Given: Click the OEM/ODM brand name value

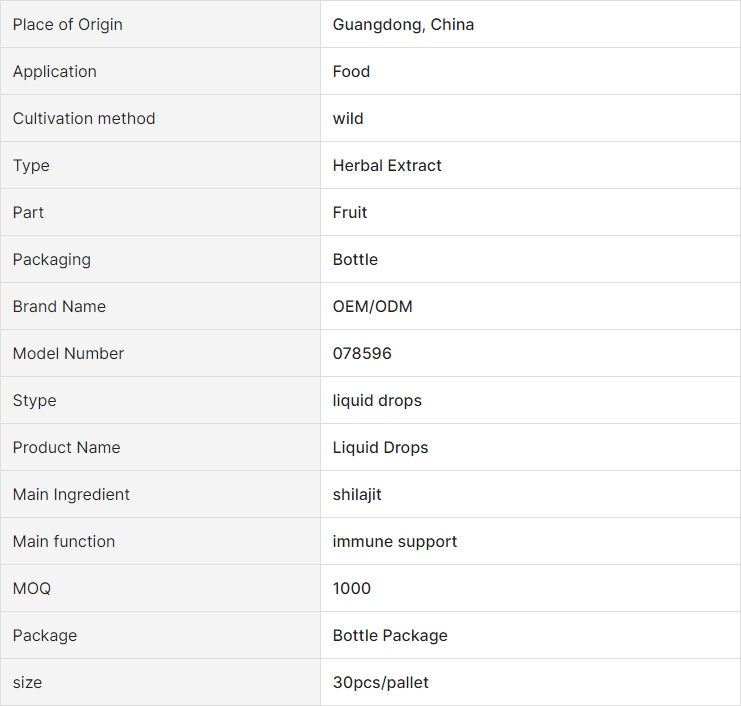Looking at the screenshot, I should [372, 306].
